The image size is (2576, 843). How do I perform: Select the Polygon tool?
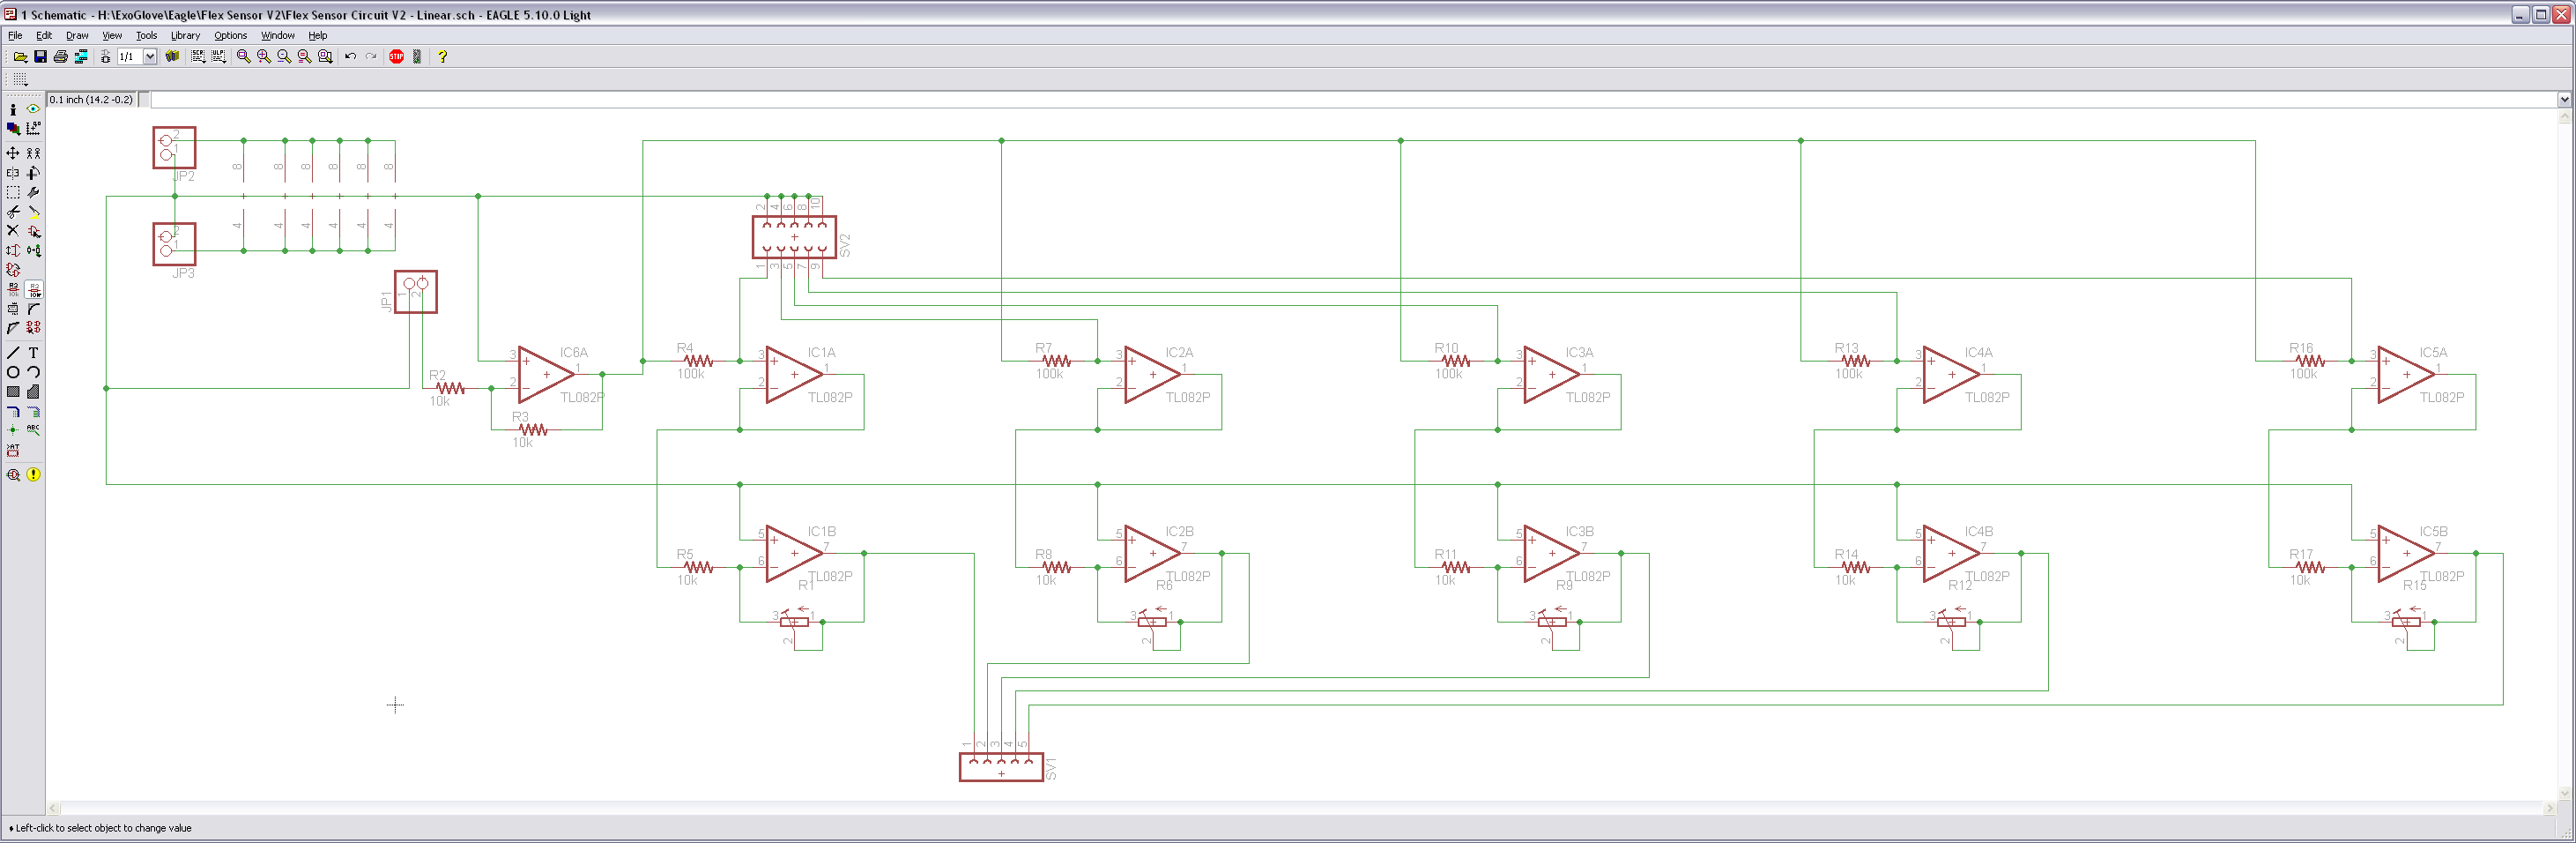point(33,392)
